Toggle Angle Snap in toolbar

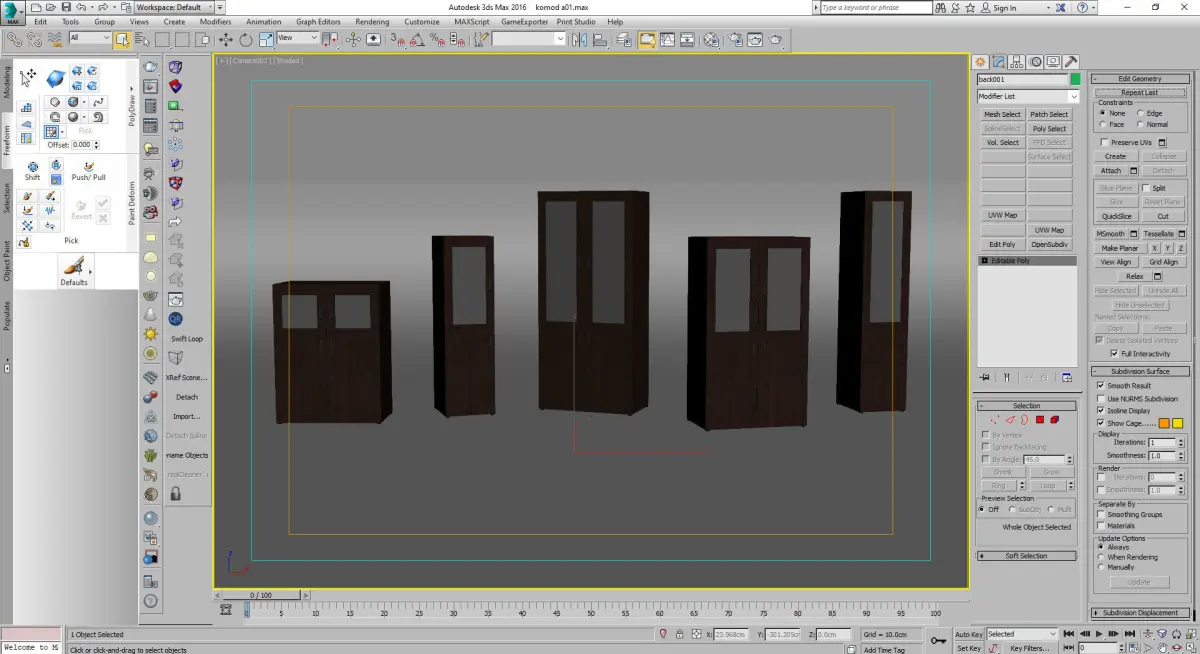coord(418,40)
